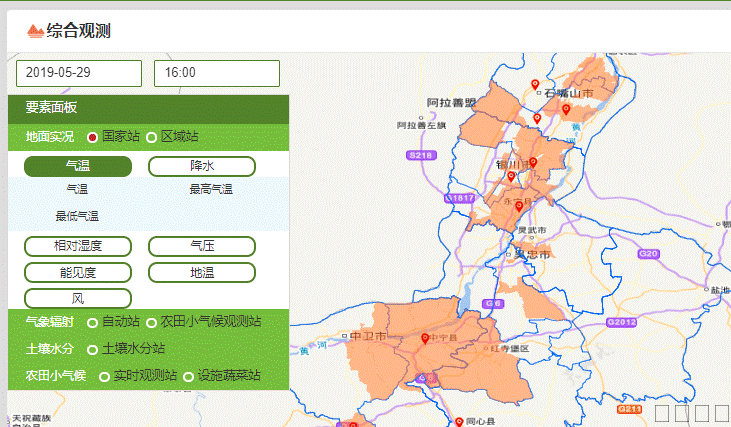
Task: Click the green G20 highway shield
Action: [x=649, y=254]
